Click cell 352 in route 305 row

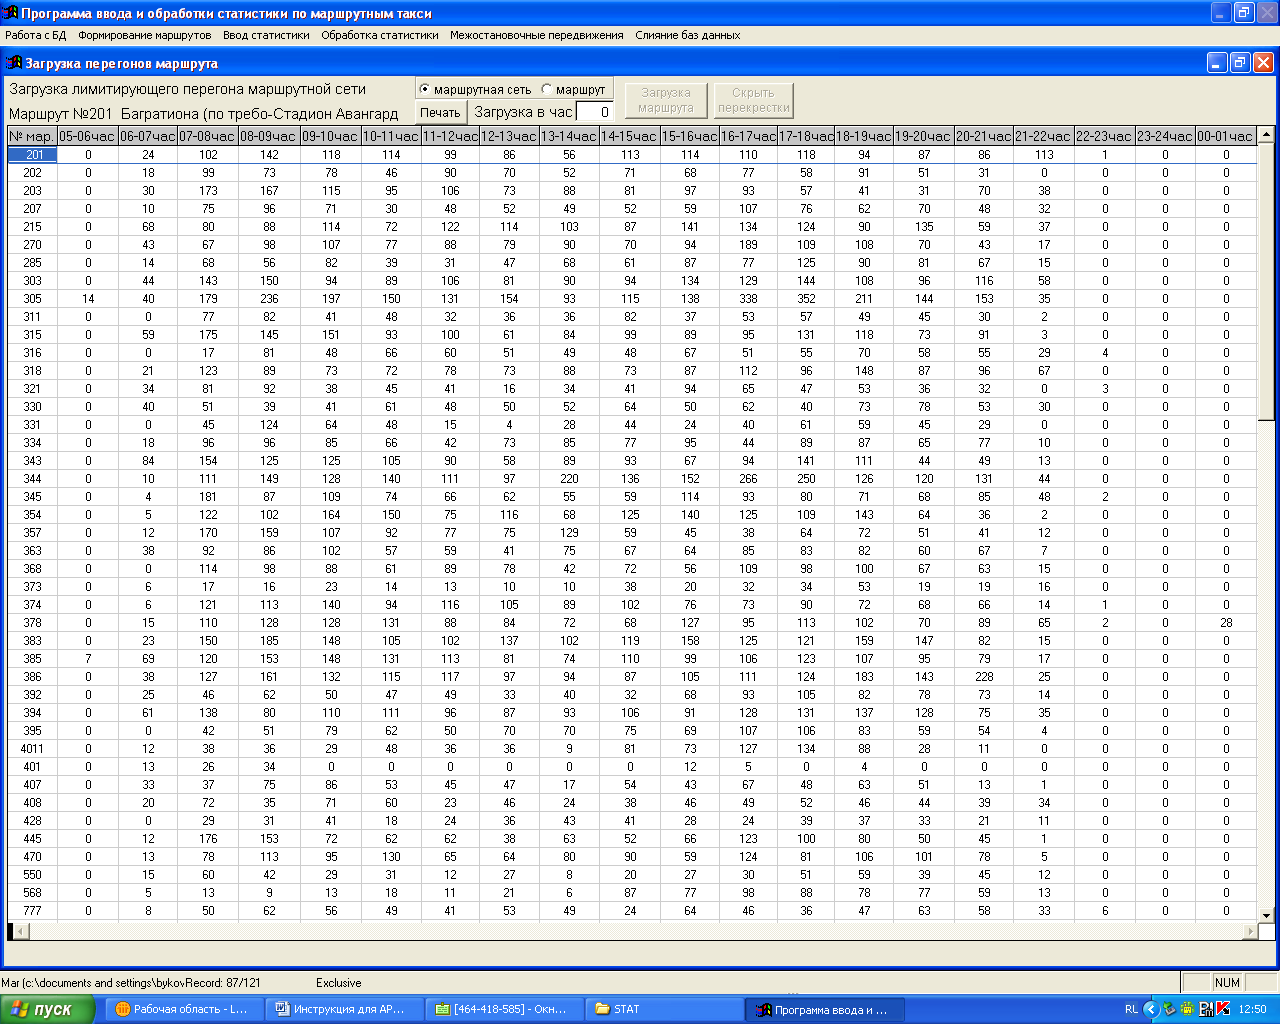click(807, 299)
